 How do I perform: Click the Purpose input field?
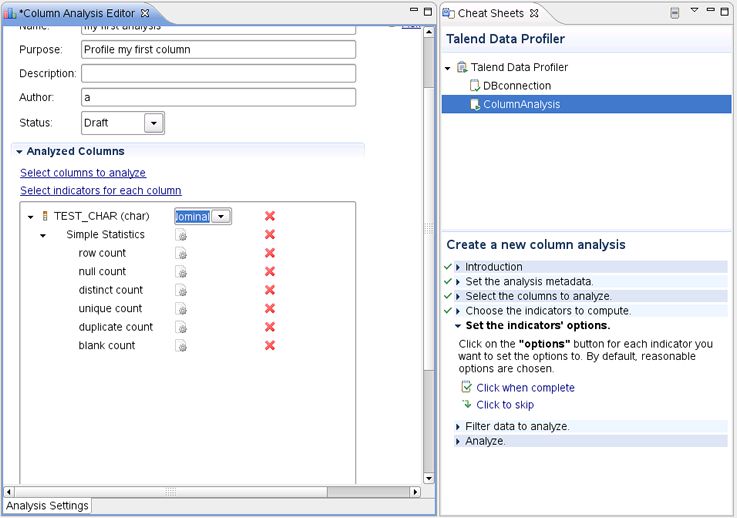218,49
